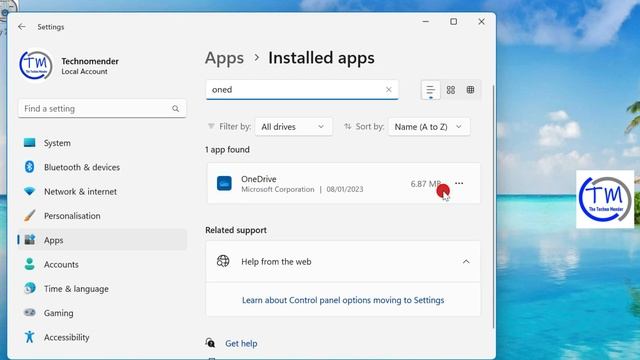Select Apps in the sidebar
Viewport: 640px width, 360px height.
[102, 240]
